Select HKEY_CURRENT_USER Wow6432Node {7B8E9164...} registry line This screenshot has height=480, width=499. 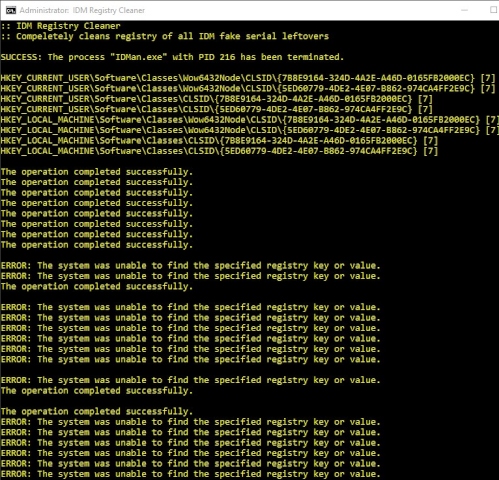(248, 78)
